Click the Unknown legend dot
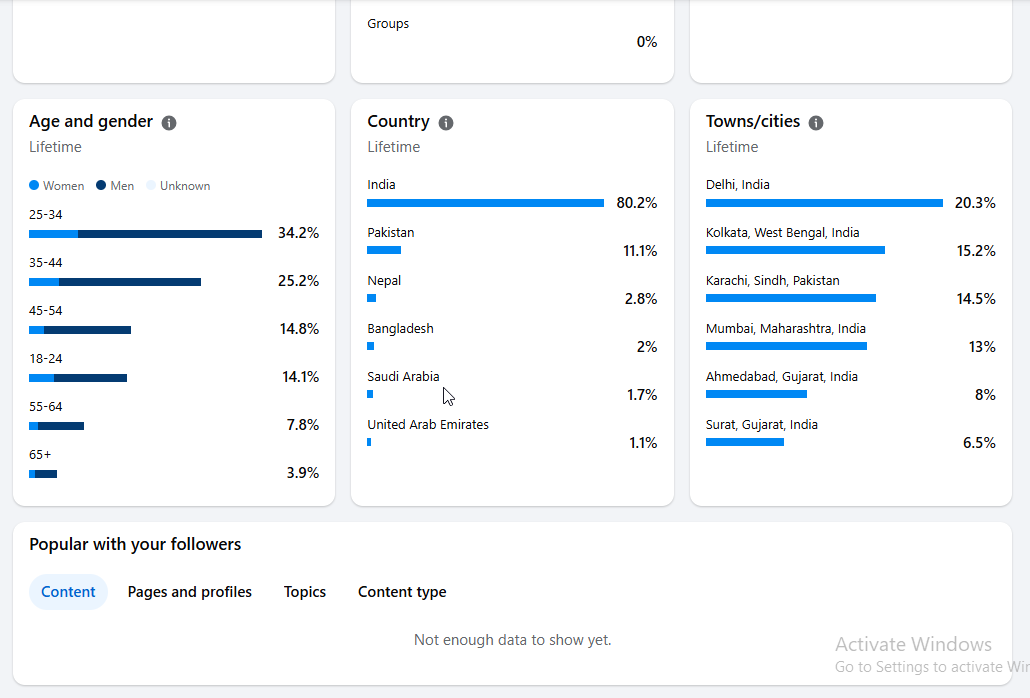1030x698 pixels. pos(151,185)
